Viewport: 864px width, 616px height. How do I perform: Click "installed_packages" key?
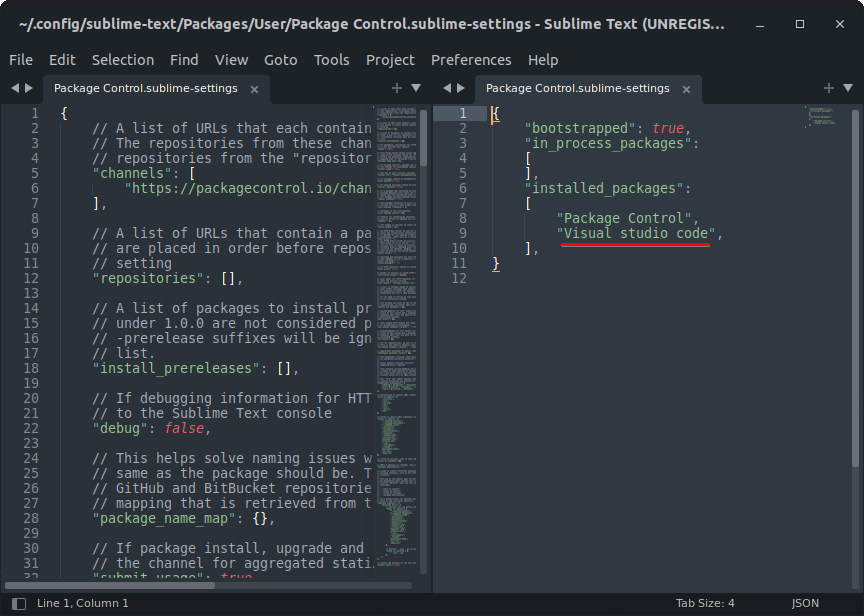604,188
